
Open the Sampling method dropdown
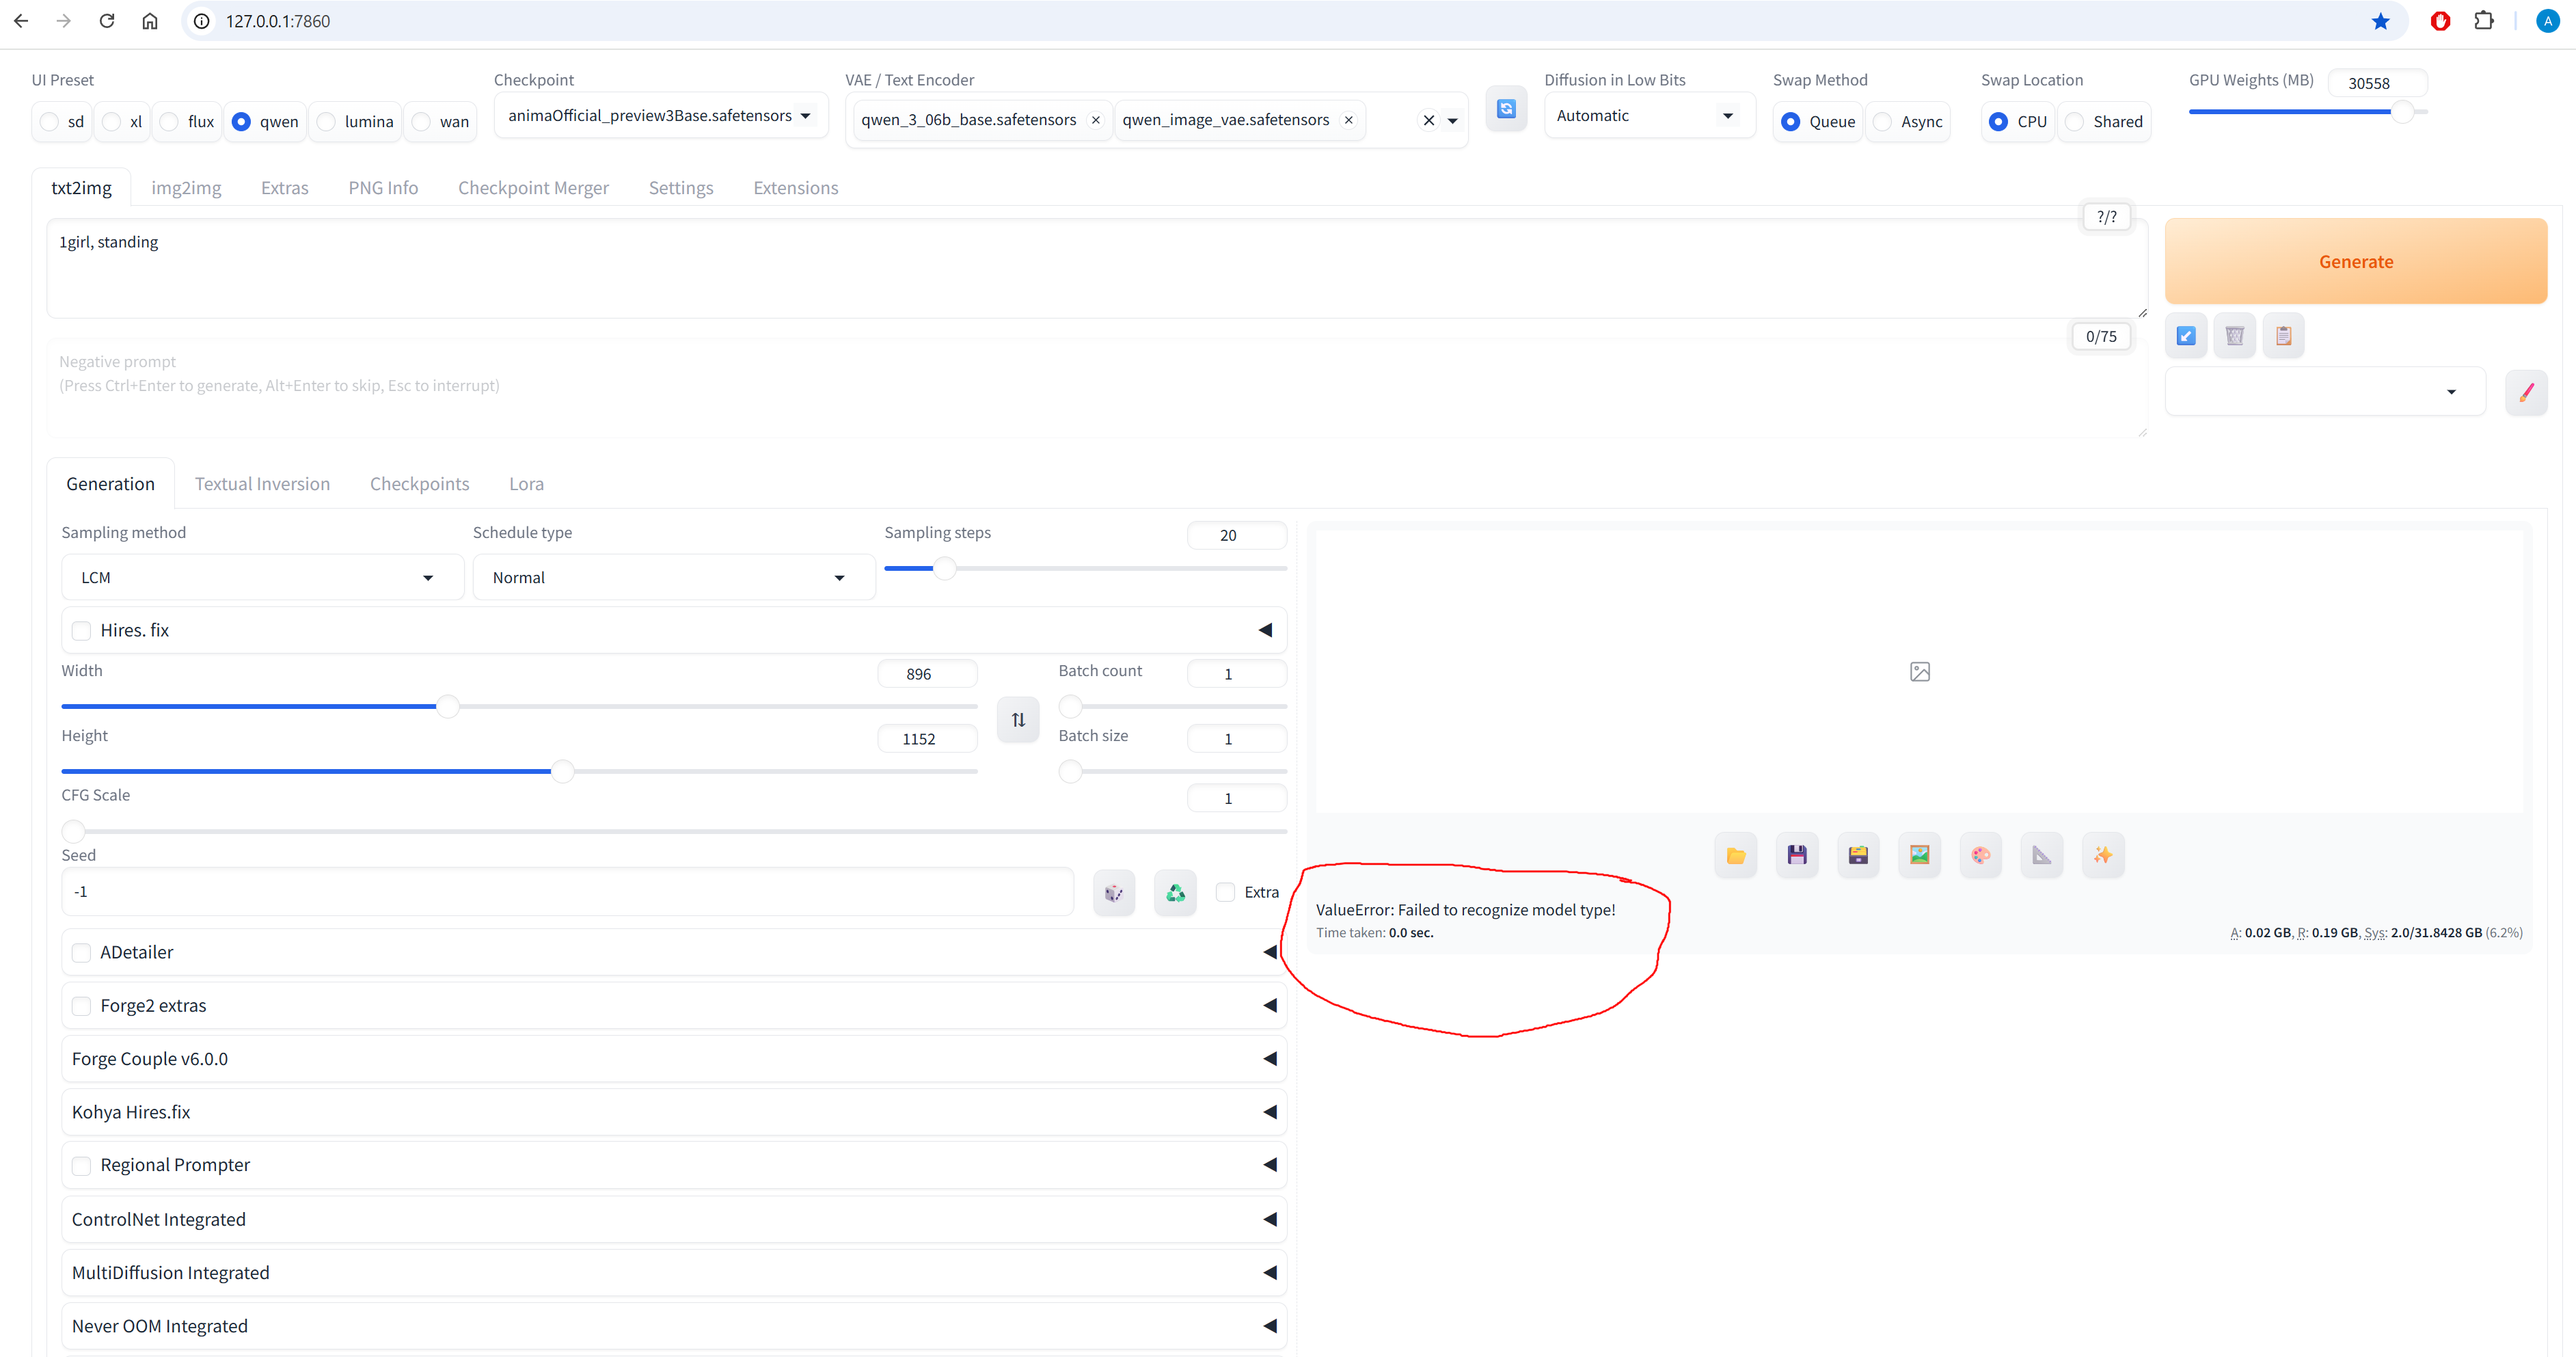(x=262, y=578)
